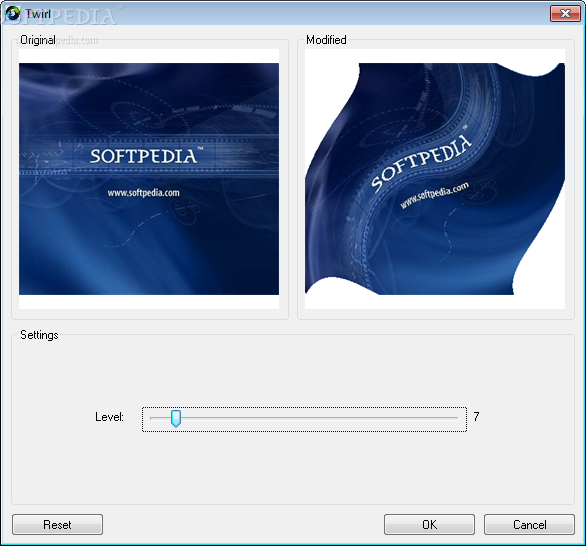Image resolution: width=586 pixels, height=546 pixels.
Task: Click the Original preview image
Action: tap(149, 179)
